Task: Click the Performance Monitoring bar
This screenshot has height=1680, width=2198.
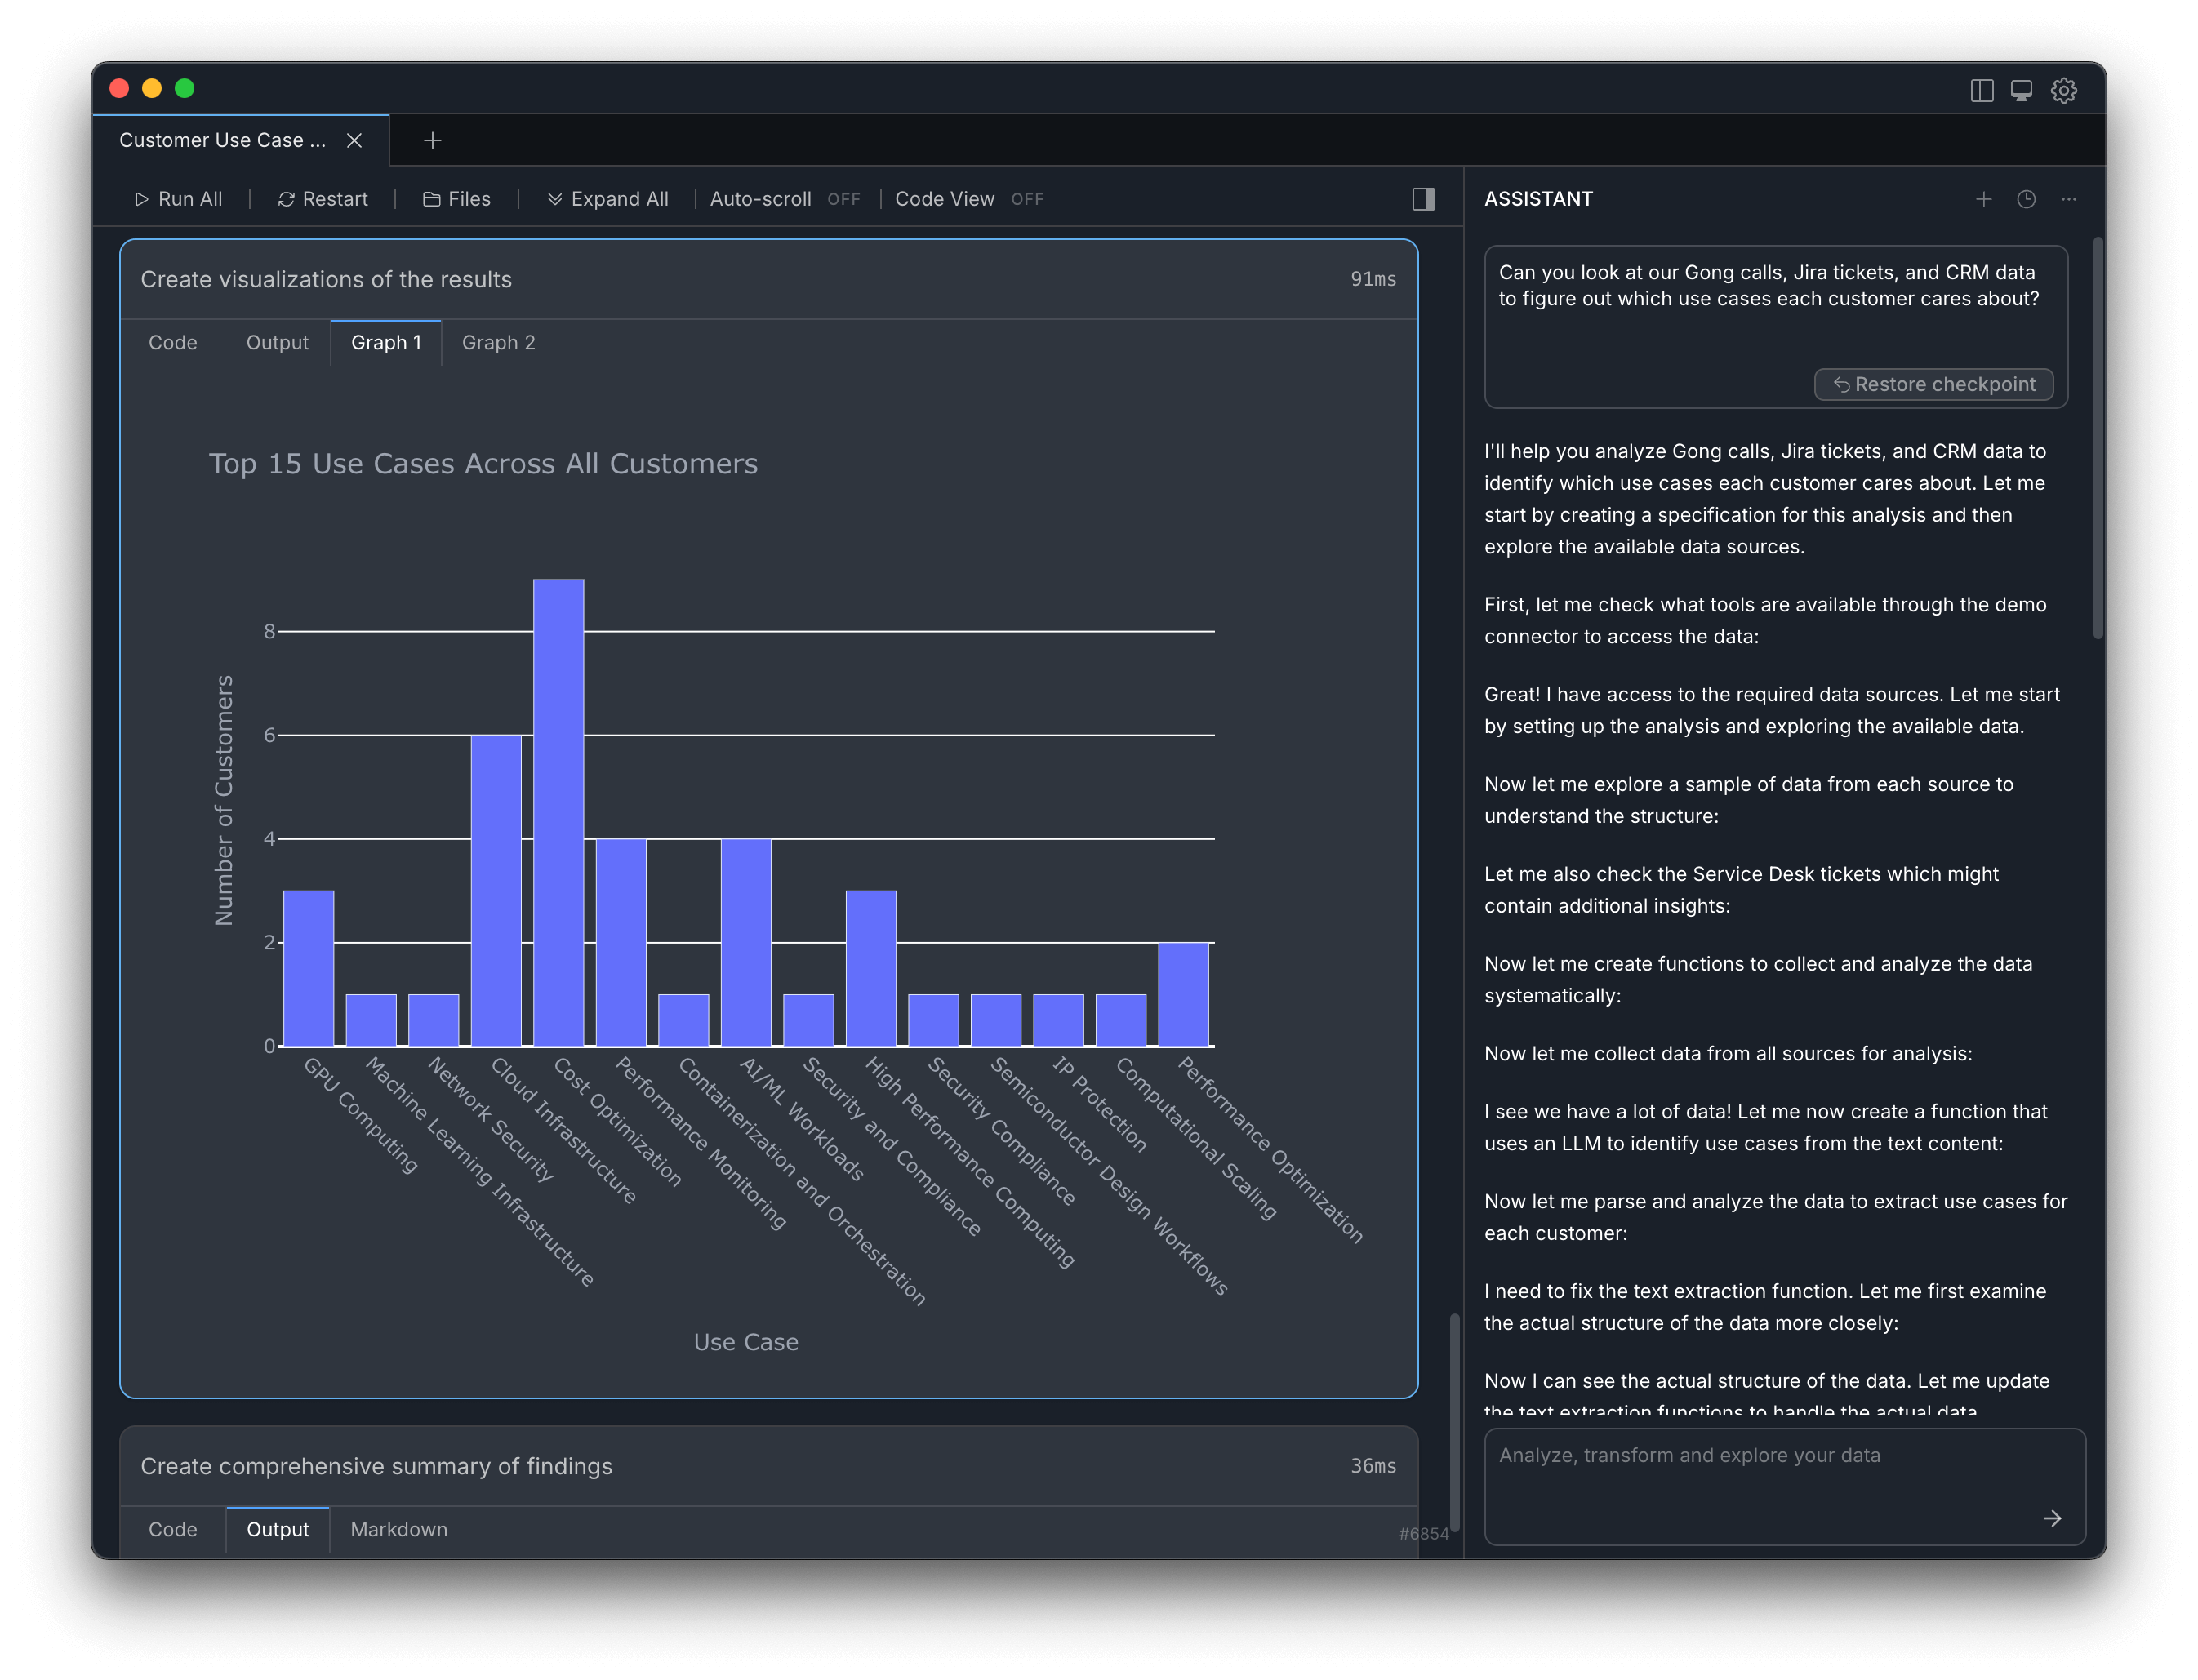Action: 621,942
